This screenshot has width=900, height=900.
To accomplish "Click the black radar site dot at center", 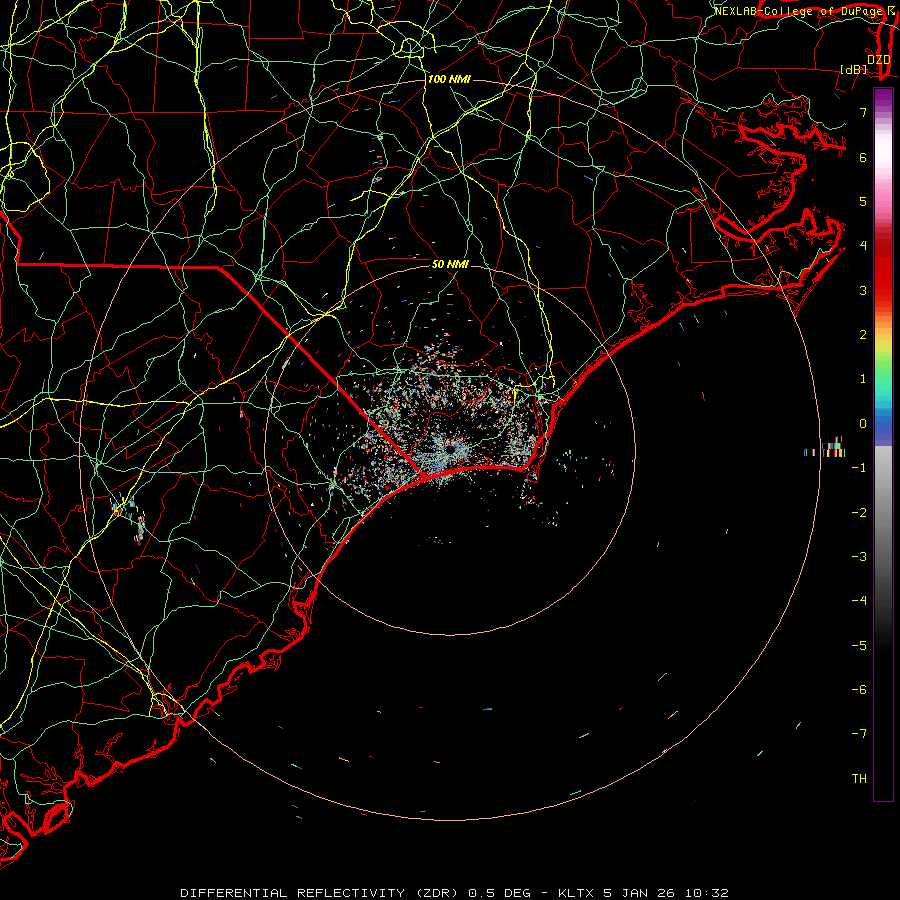I will [x=451, y=449].
